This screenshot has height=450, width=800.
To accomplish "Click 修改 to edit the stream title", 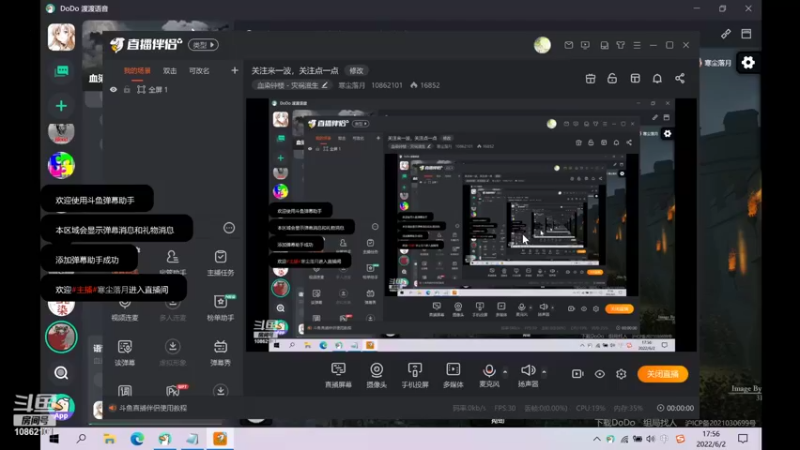I will point(356,70).
